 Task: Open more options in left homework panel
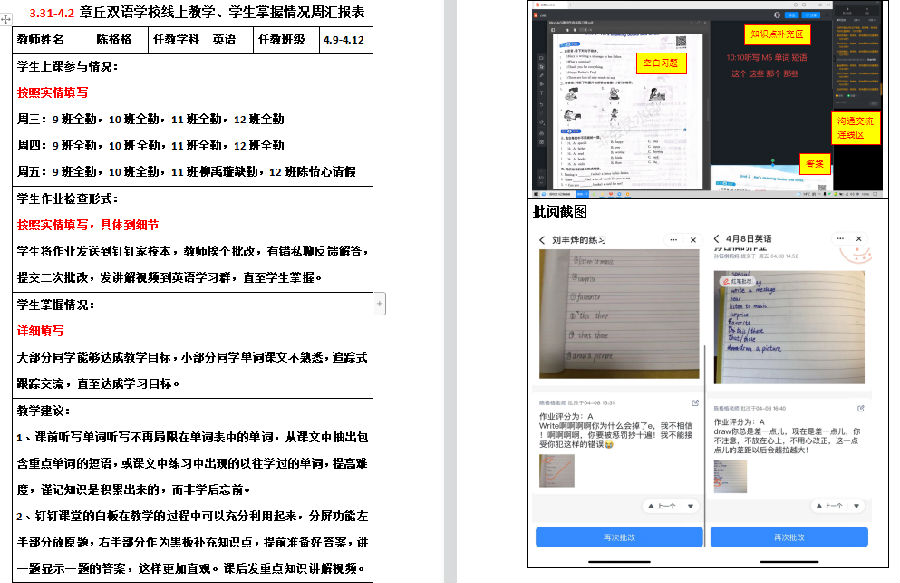pos(673,240)
